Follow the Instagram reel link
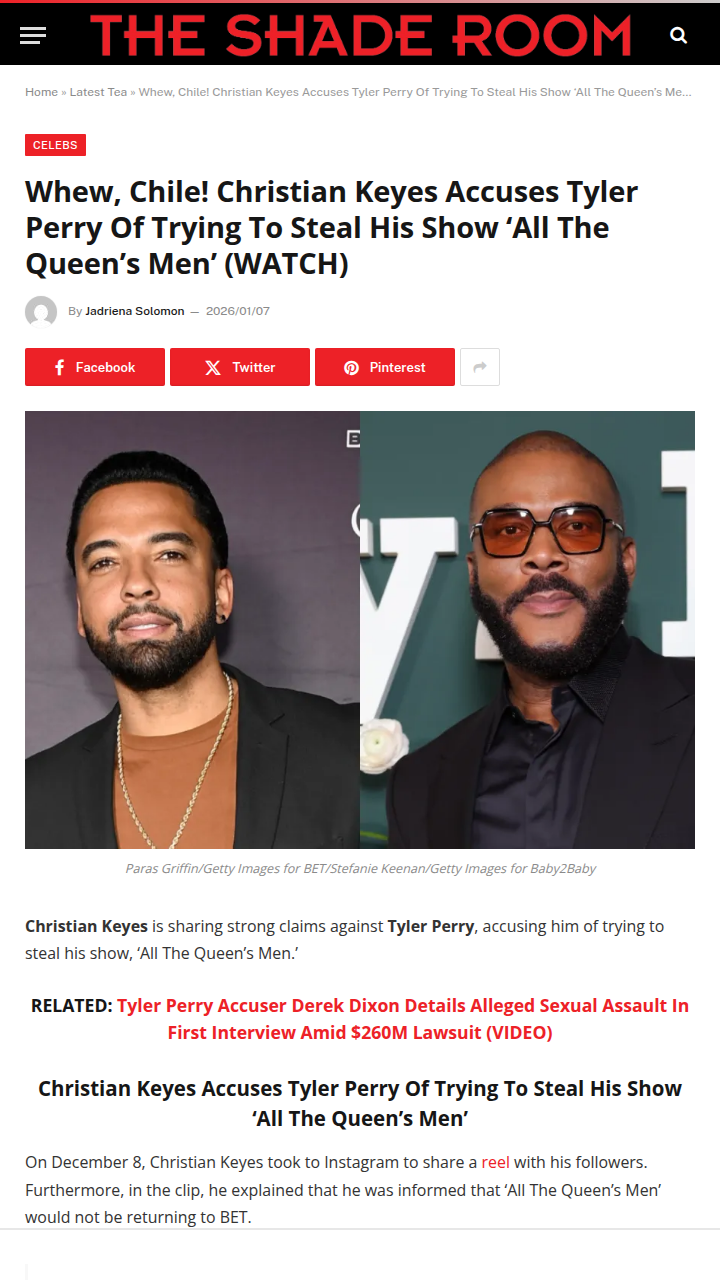This screenshot has width=720, height=1280. pos(495,1162)
